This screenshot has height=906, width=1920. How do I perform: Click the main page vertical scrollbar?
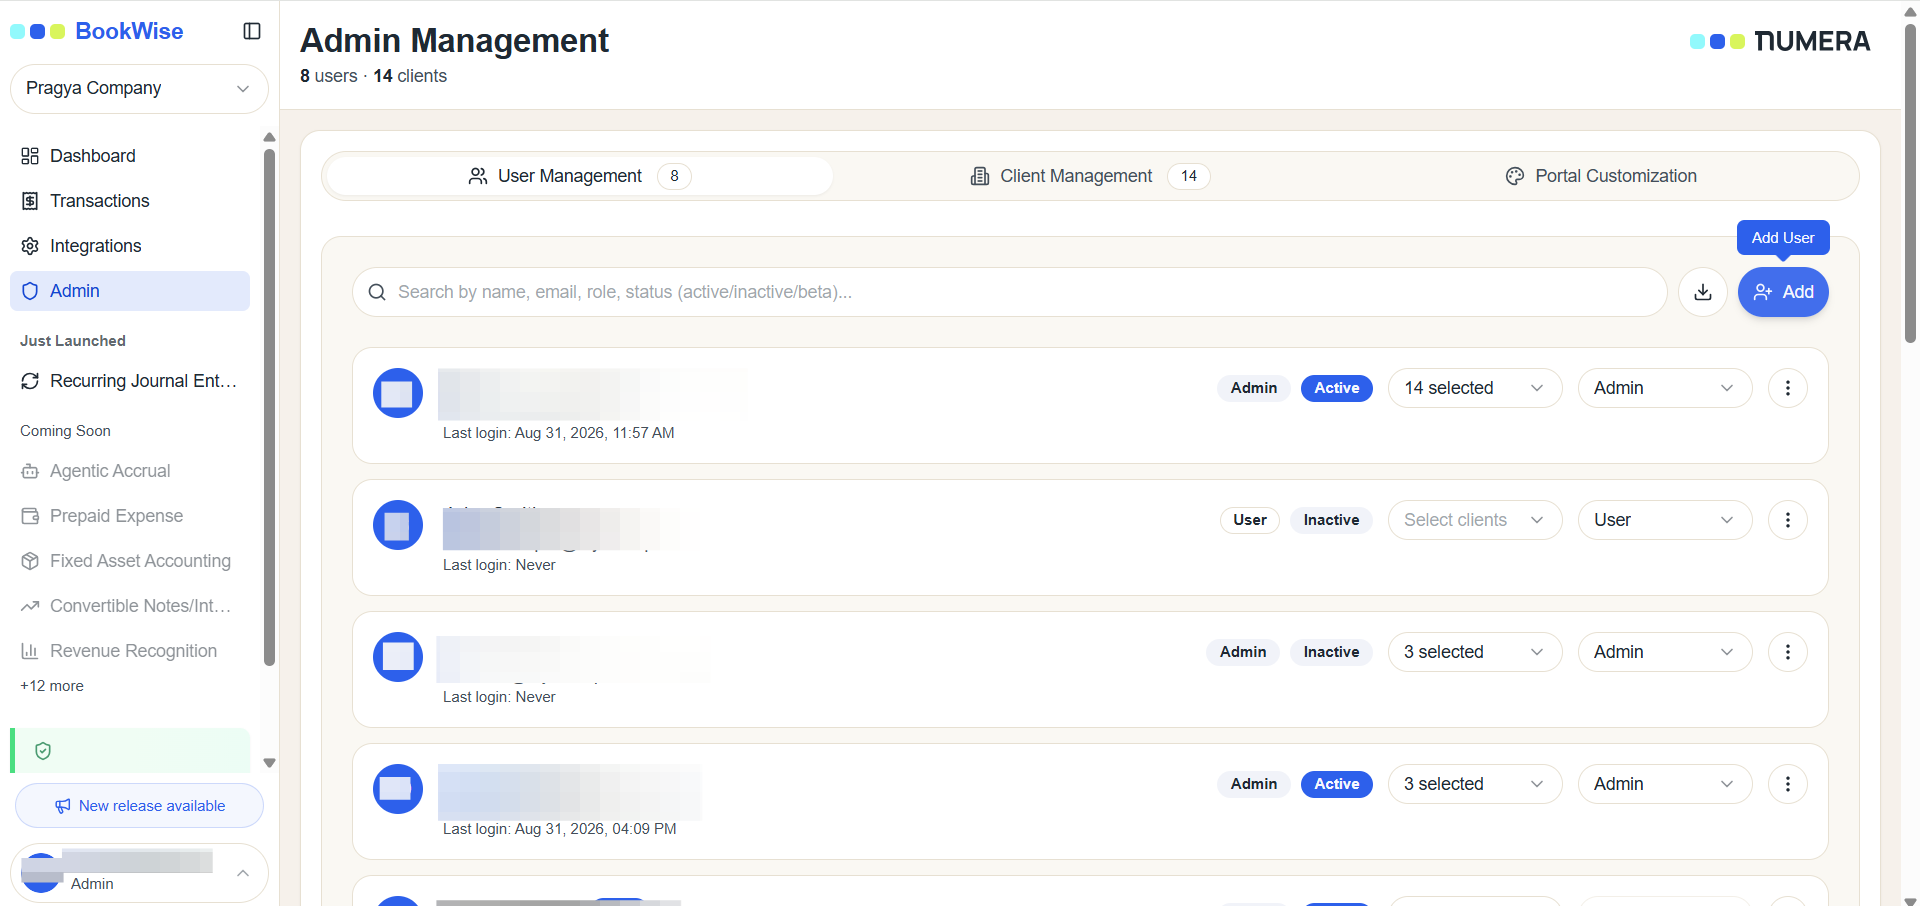[1910, 185]
